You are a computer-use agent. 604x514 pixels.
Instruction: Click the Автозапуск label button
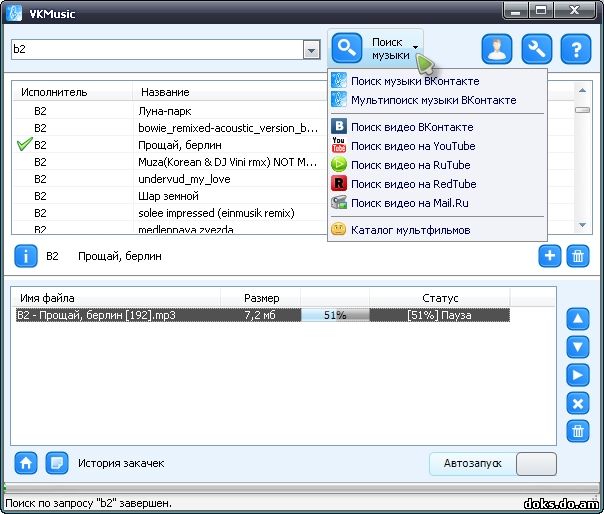[x=473, y=464]
